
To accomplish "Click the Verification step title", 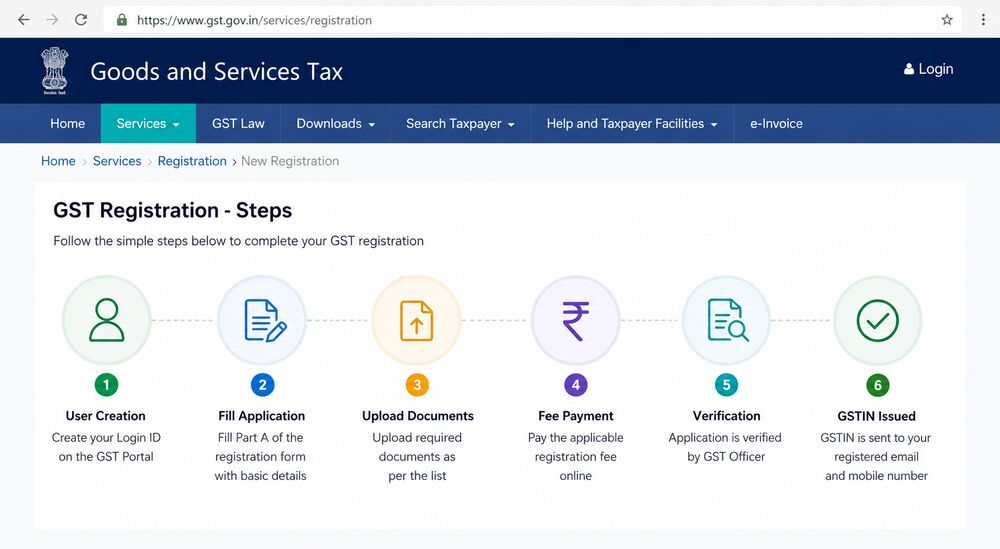I will pyautogui.click(x=726, y=416).
